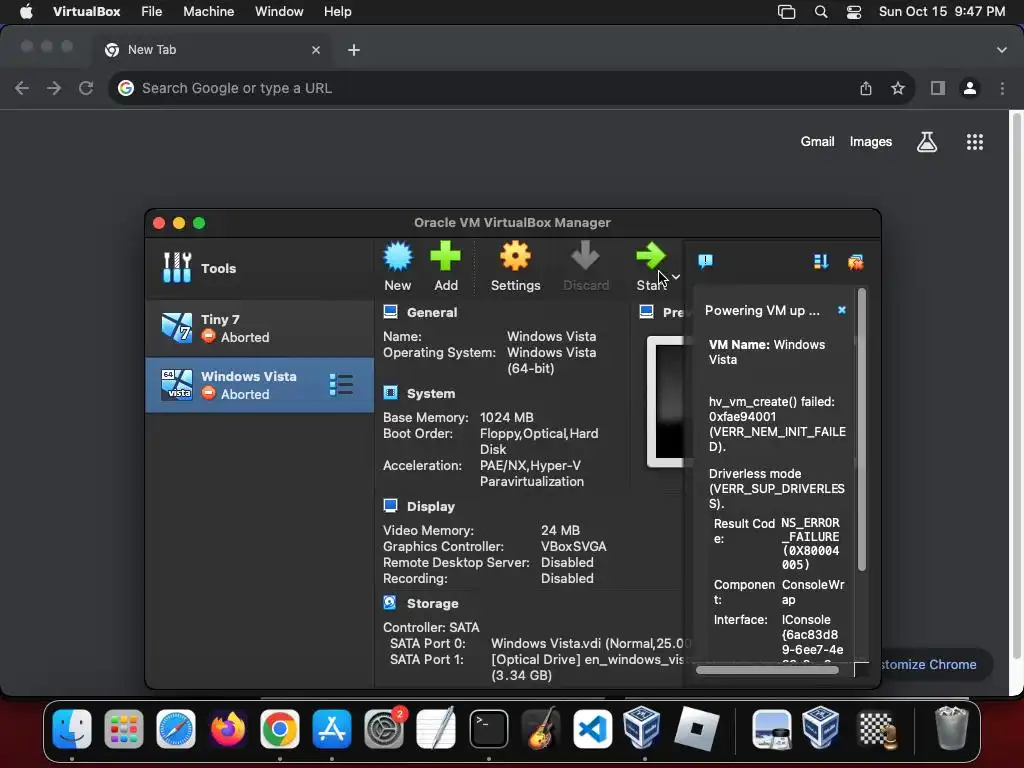Open Roblox from the Dock
The width and height of the screenshot is (1024, 768).
click(x=696, y=729)
